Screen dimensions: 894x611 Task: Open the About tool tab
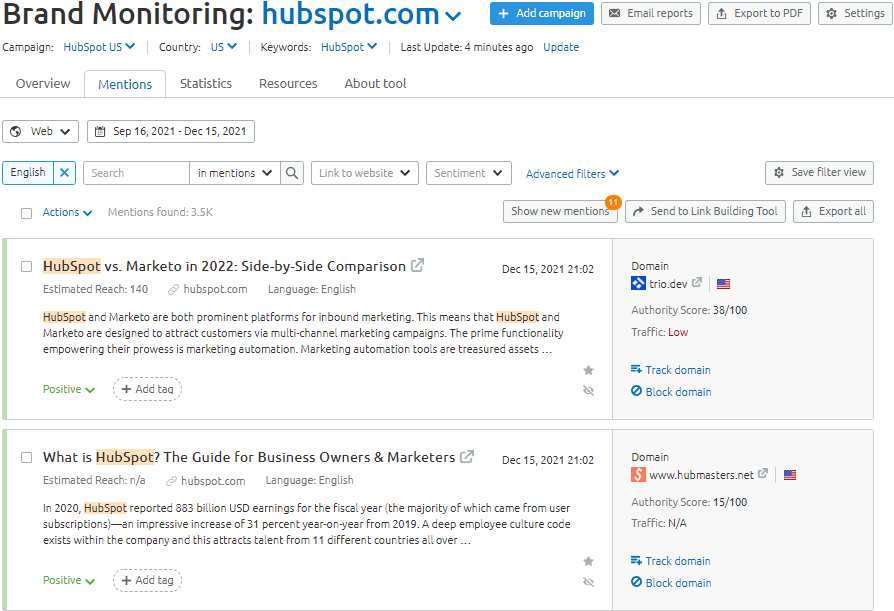point(375,84)
